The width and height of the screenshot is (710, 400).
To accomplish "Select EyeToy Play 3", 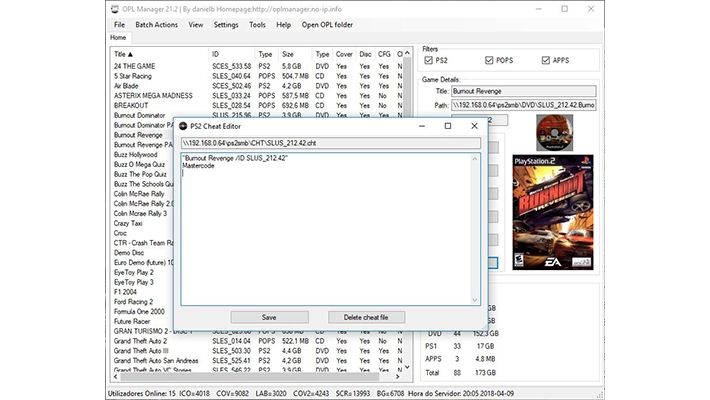I will click(134, 282).
